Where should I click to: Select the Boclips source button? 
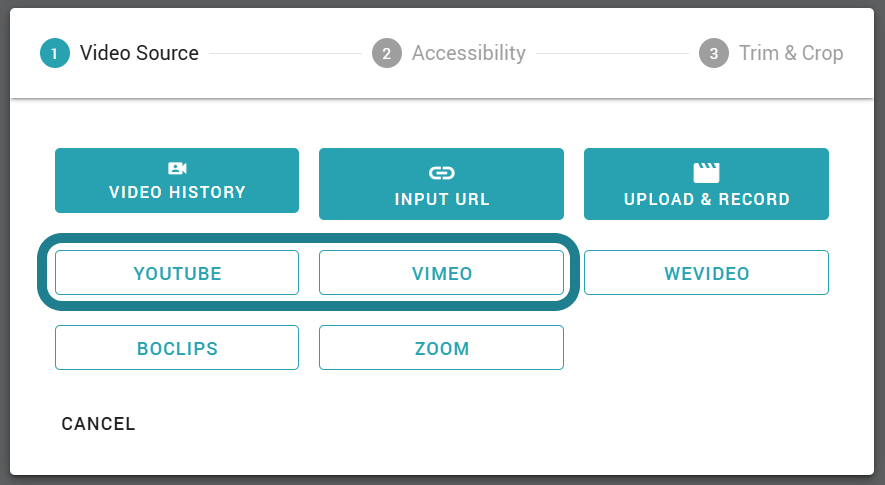[x=177, y=348]
